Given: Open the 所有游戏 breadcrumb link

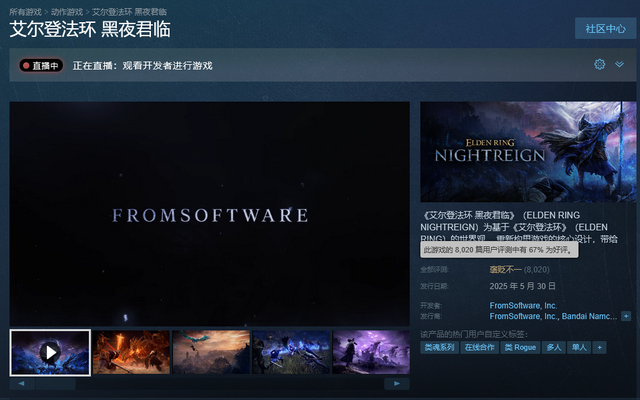Looking at the screenshot, I should tap(26, 12).
